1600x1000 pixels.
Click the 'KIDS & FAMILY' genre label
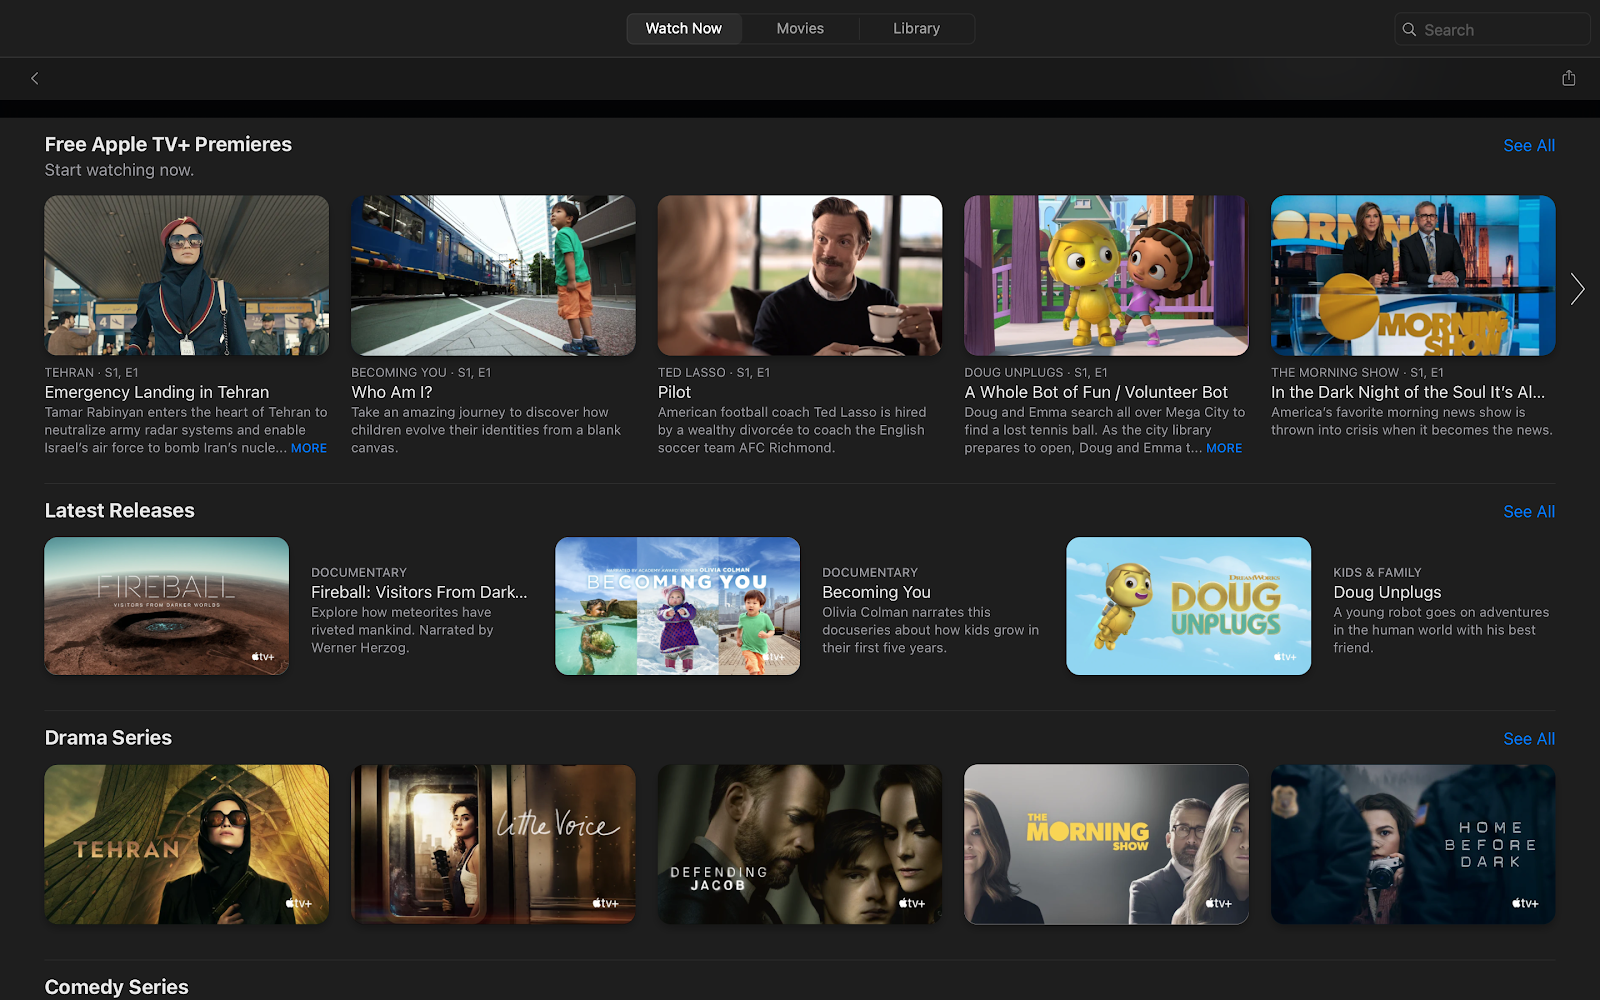pos(1377,572)
